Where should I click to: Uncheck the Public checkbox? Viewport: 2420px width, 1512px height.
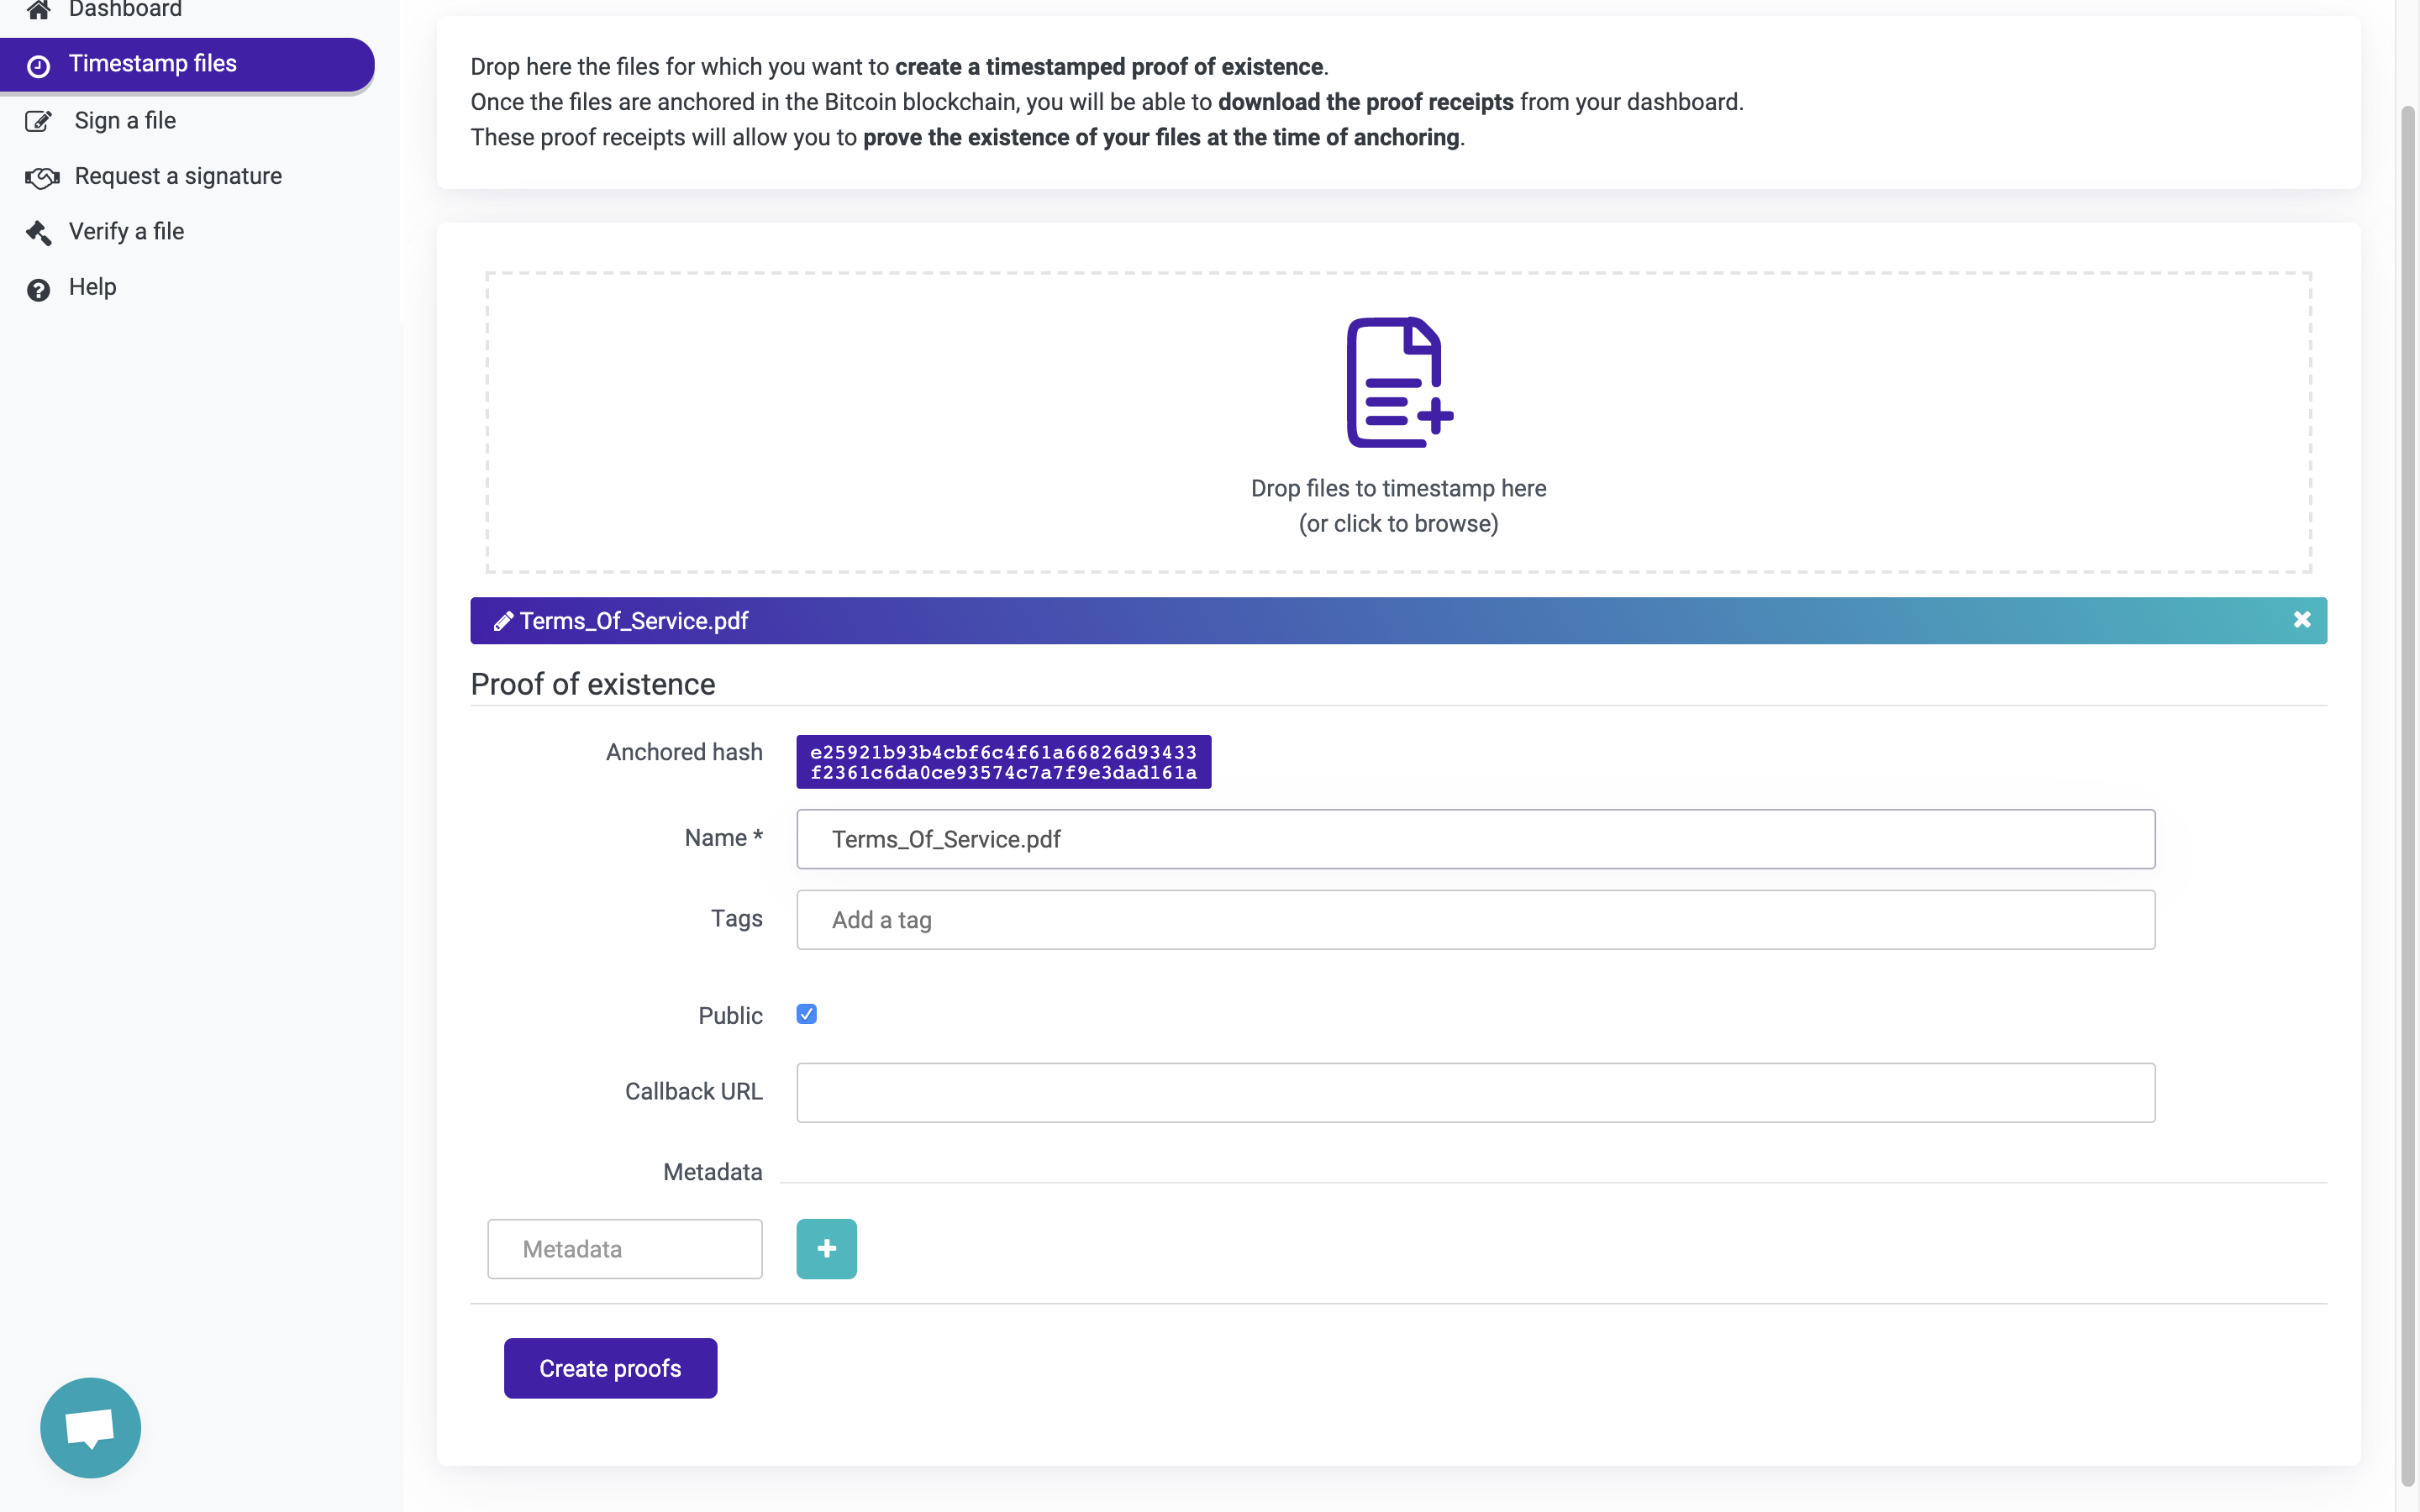pyautogui.click(x=806, y=1014)
